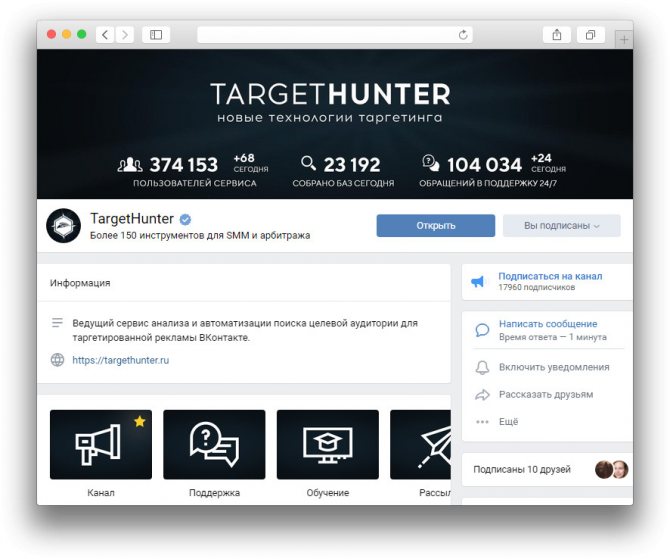Enable Включить уведомления
670x559 pixels.
click(554, 367)
